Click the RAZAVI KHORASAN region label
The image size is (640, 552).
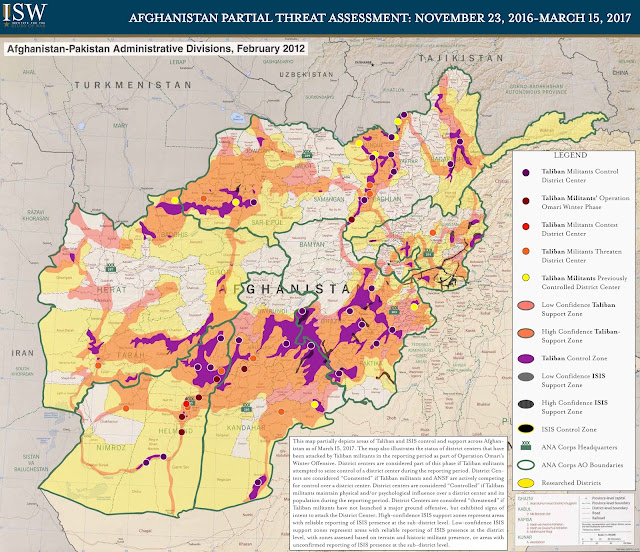(x=38, y=215)
